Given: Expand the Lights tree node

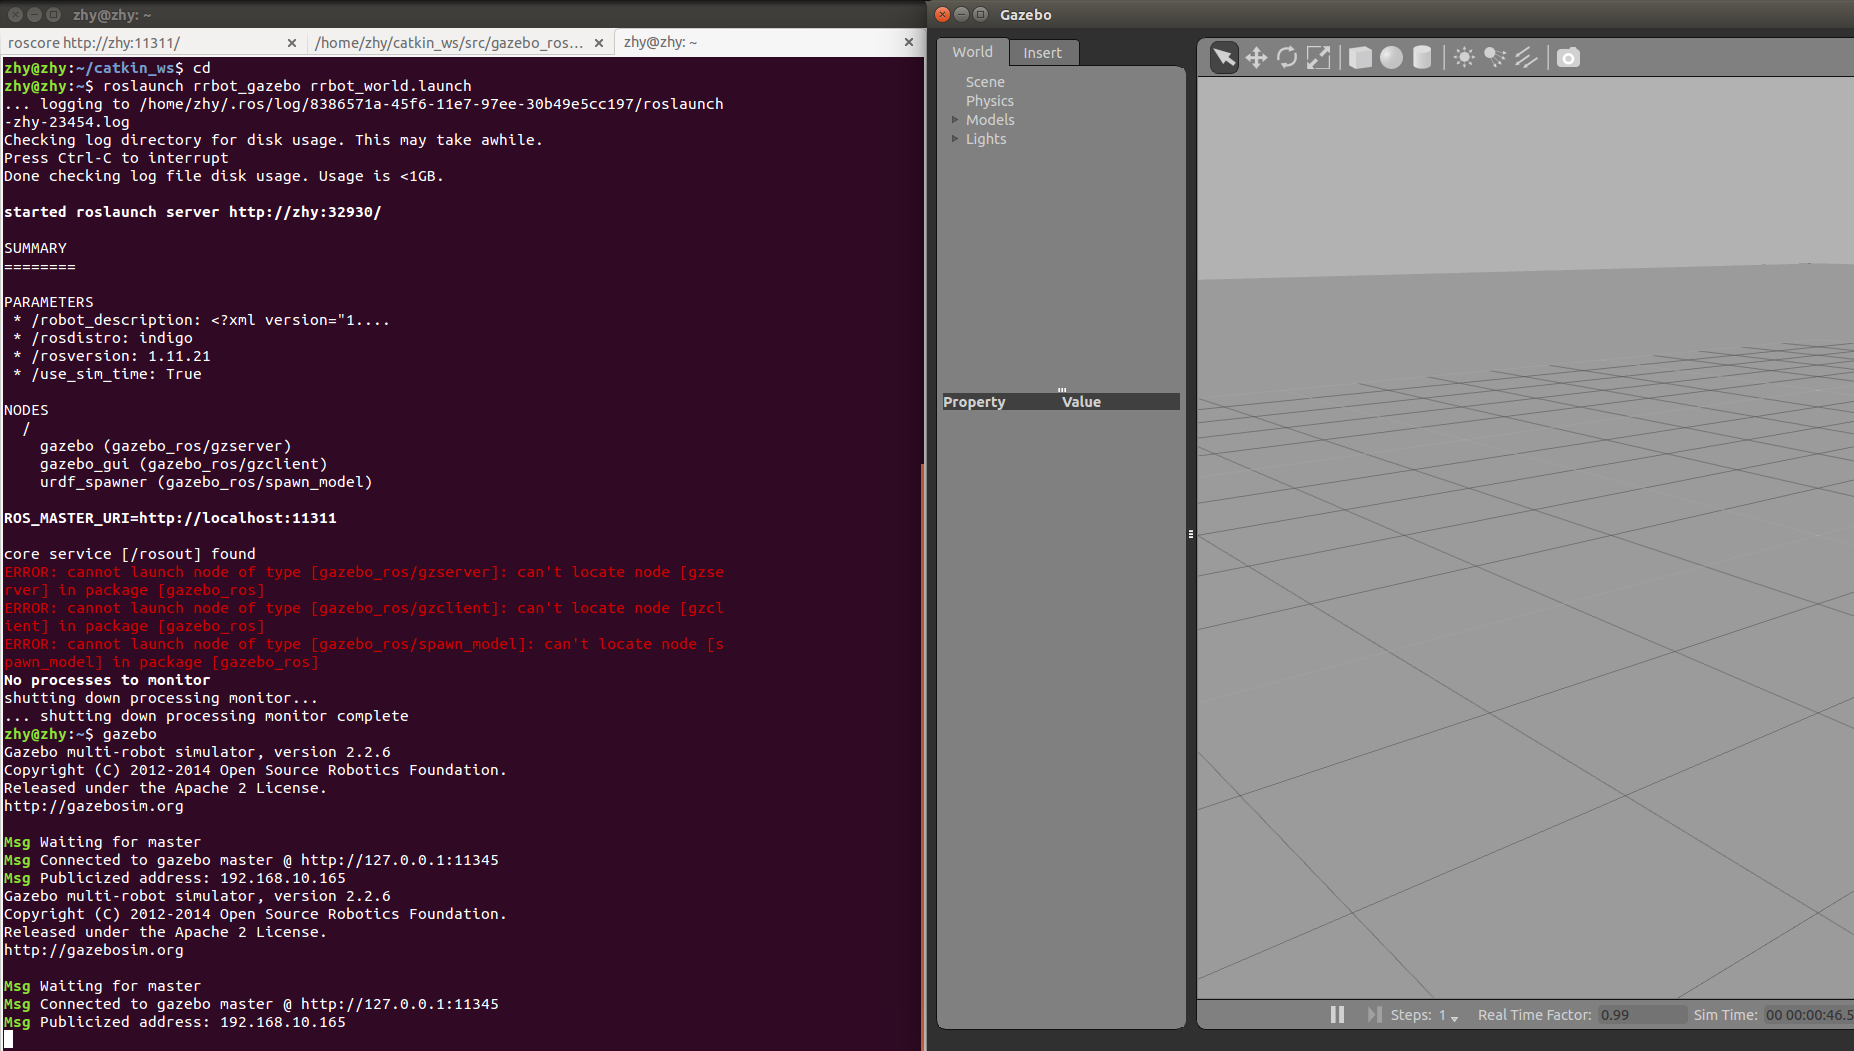Looking at the screenshot, I should click(x=955, y=139).
